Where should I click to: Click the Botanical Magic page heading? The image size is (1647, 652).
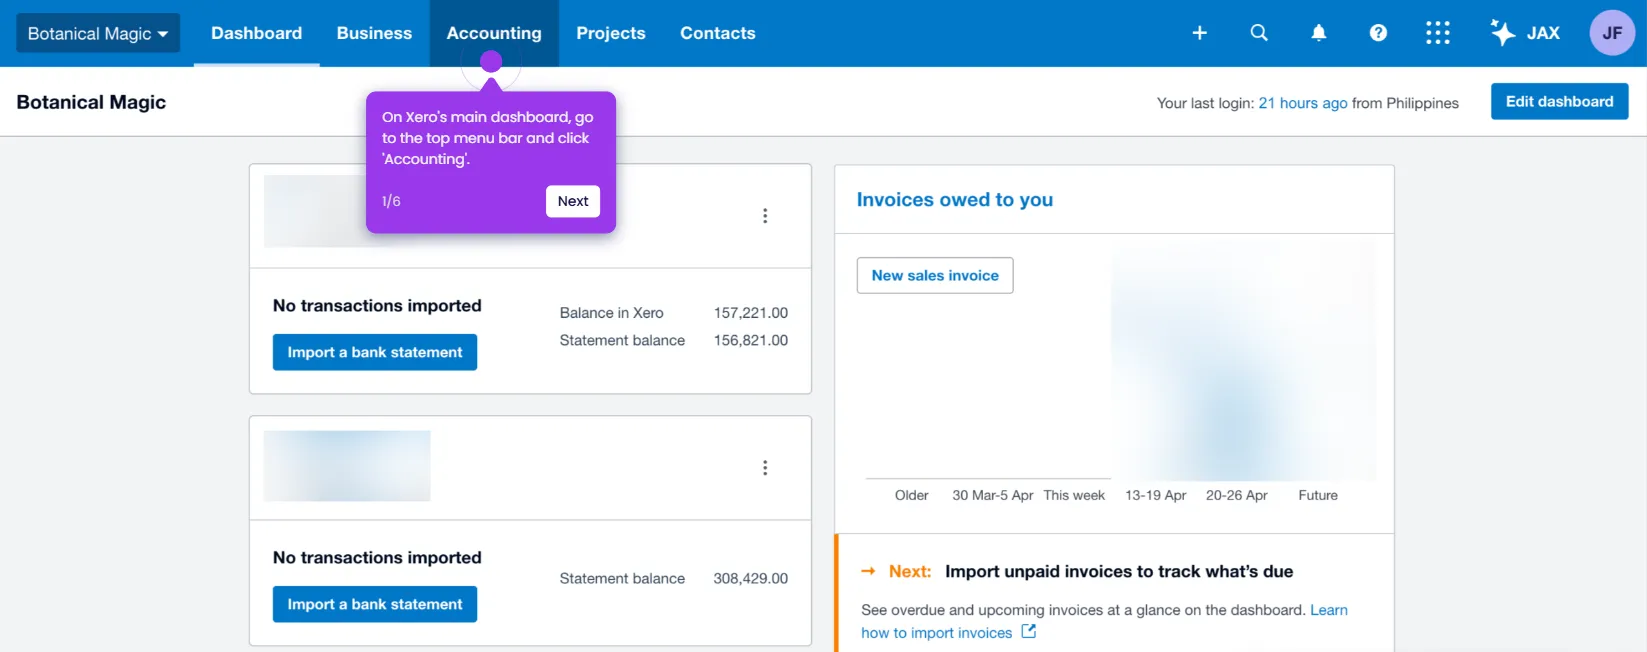[x=91, y=102]
